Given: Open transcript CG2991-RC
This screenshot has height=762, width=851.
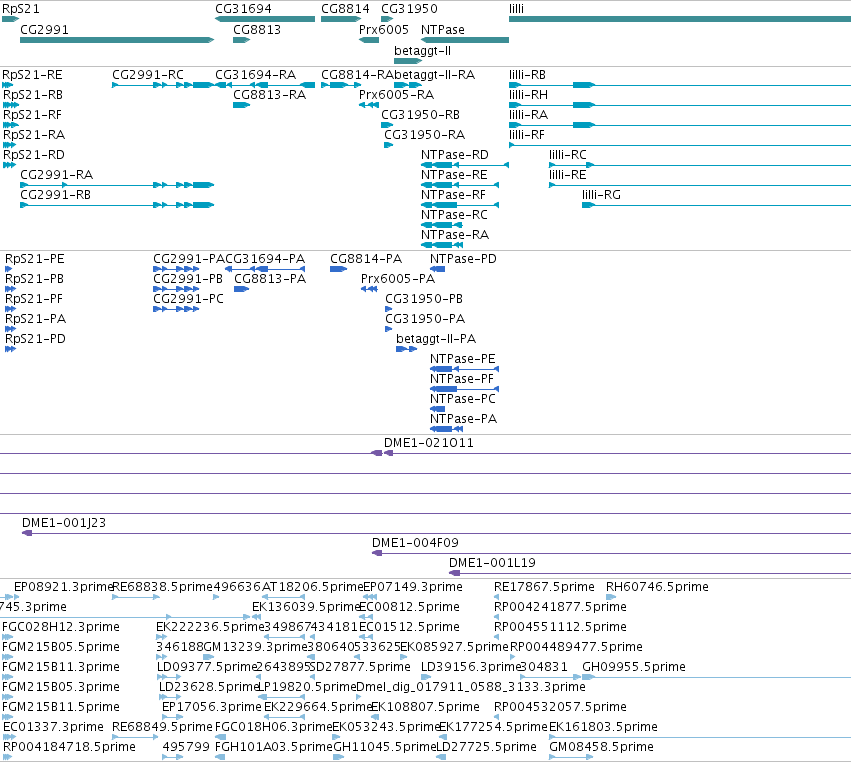Looking at the screenshot, I should tap(148, 74).
